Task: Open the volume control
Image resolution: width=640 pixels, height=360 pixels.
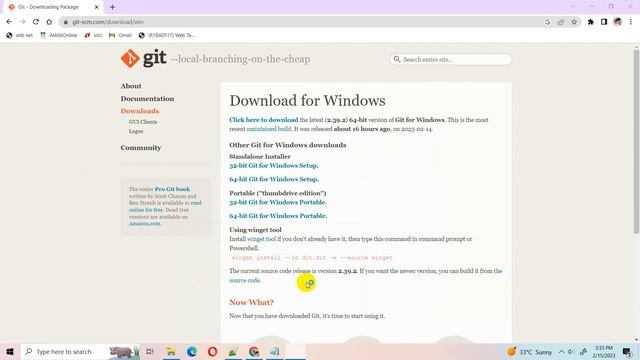Action: click(571, 352)
